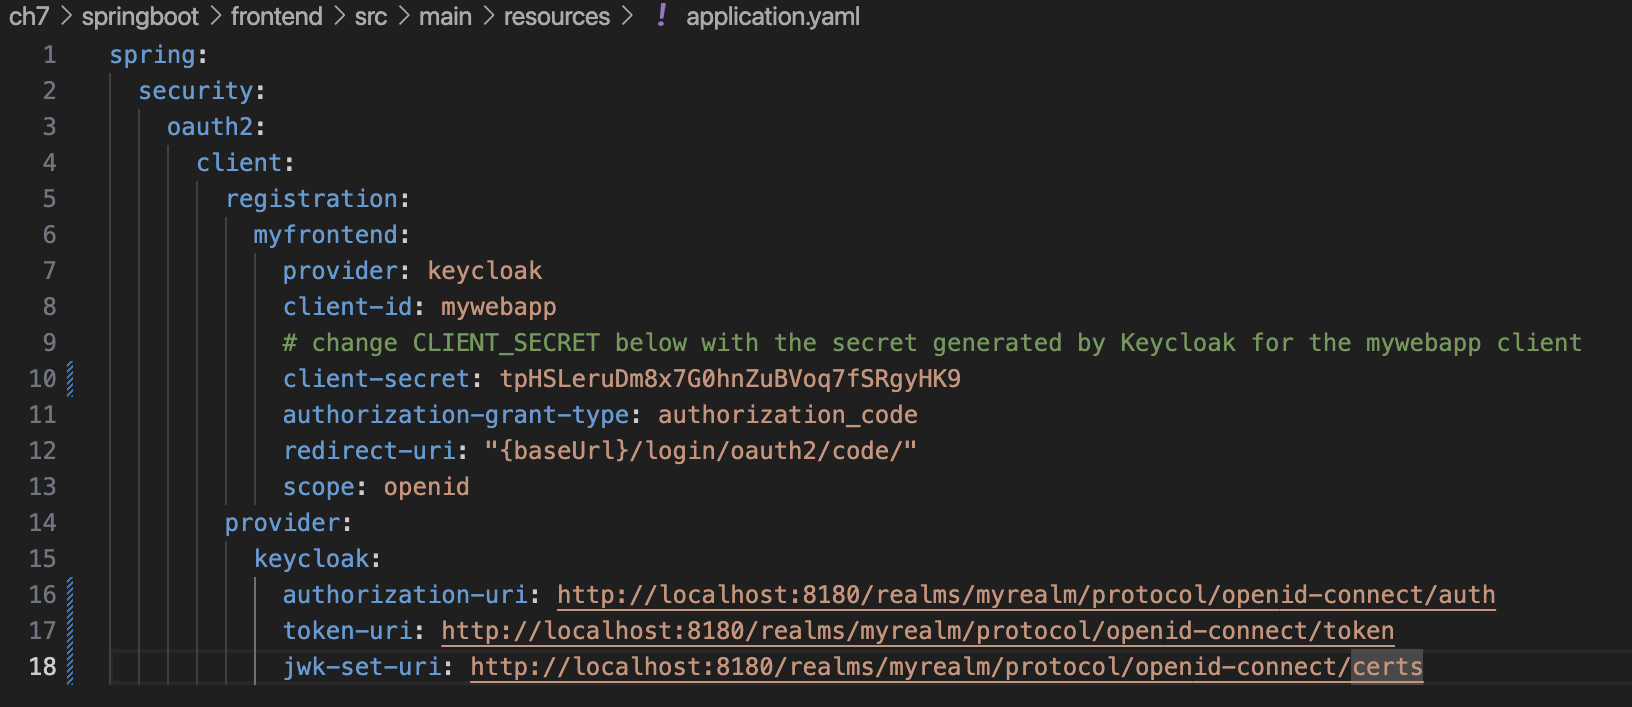This screenshot has width=1632, height=707.
Task: Click the 'security' key
Action: (196, 91)
